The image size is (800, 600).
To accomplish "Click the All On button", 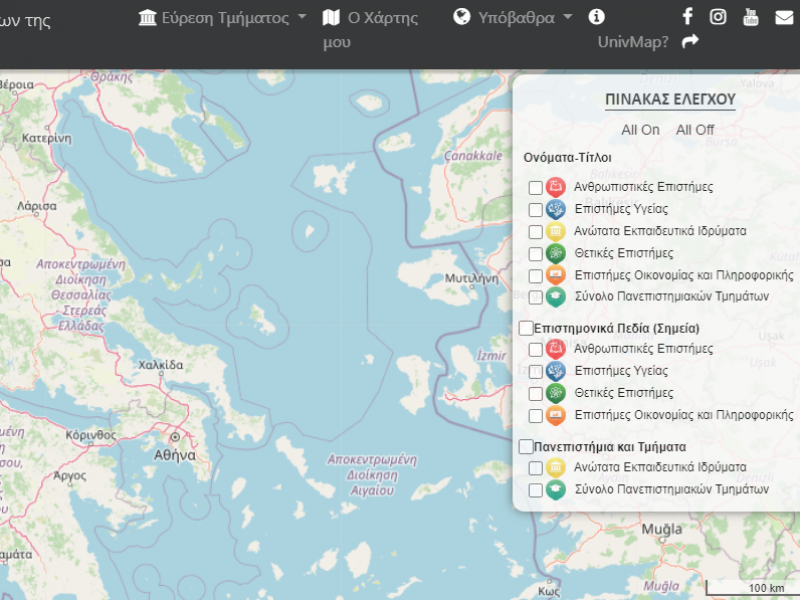I will click(x=640, y=130).
